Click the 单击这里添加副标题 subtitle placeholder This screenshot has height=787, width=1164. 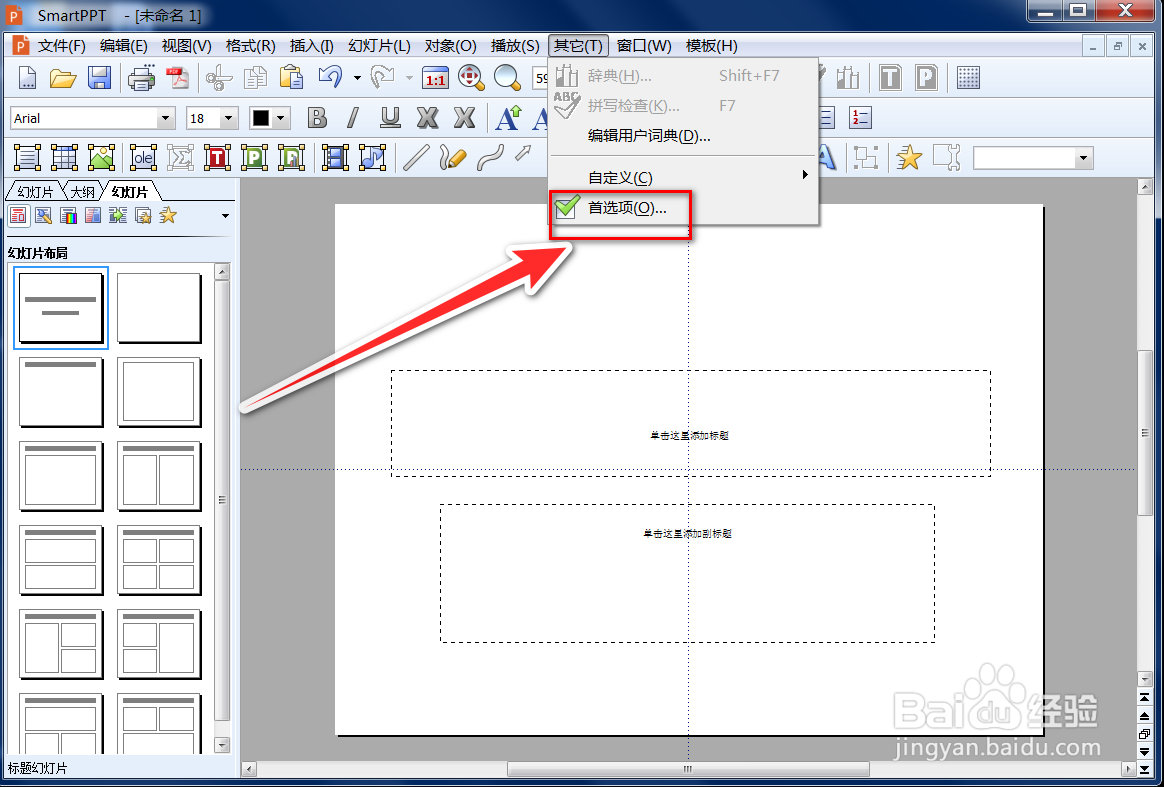coord(687,573)
